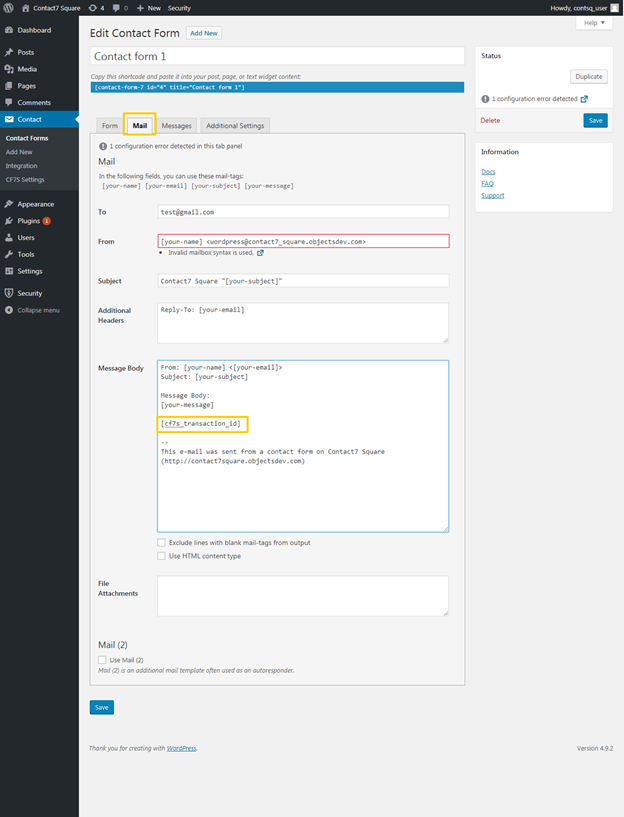
Task: Click the WordPress logo in admin bar
Action: (x=8, y=8)
